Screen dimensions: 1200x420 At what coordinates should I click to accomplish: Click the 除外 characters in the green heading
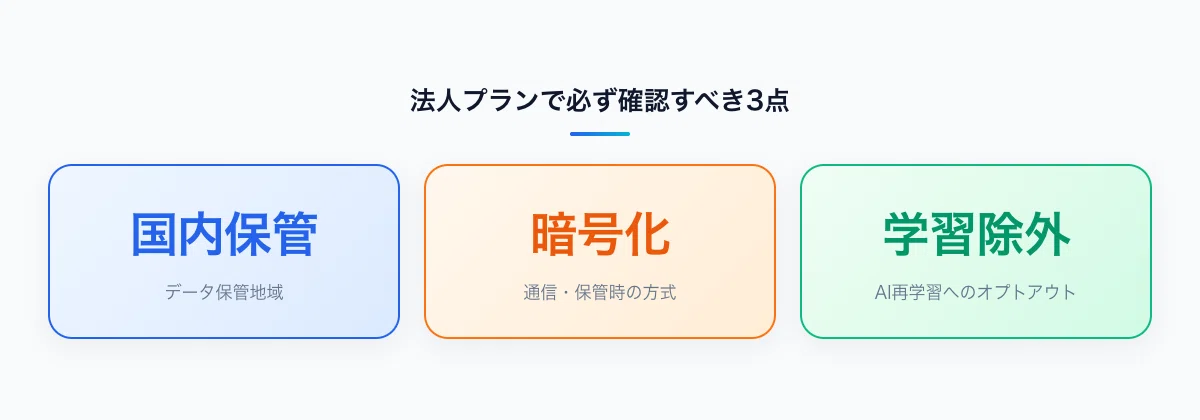1023,236
